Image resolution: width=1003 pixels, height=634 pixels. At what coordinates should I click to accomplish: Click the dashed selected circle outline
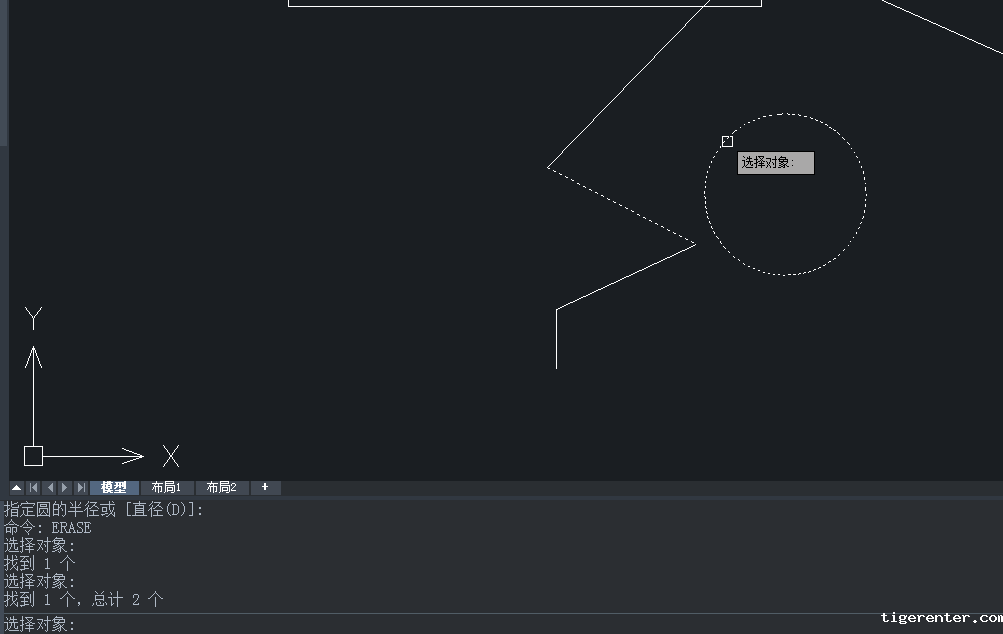[866, 194]
